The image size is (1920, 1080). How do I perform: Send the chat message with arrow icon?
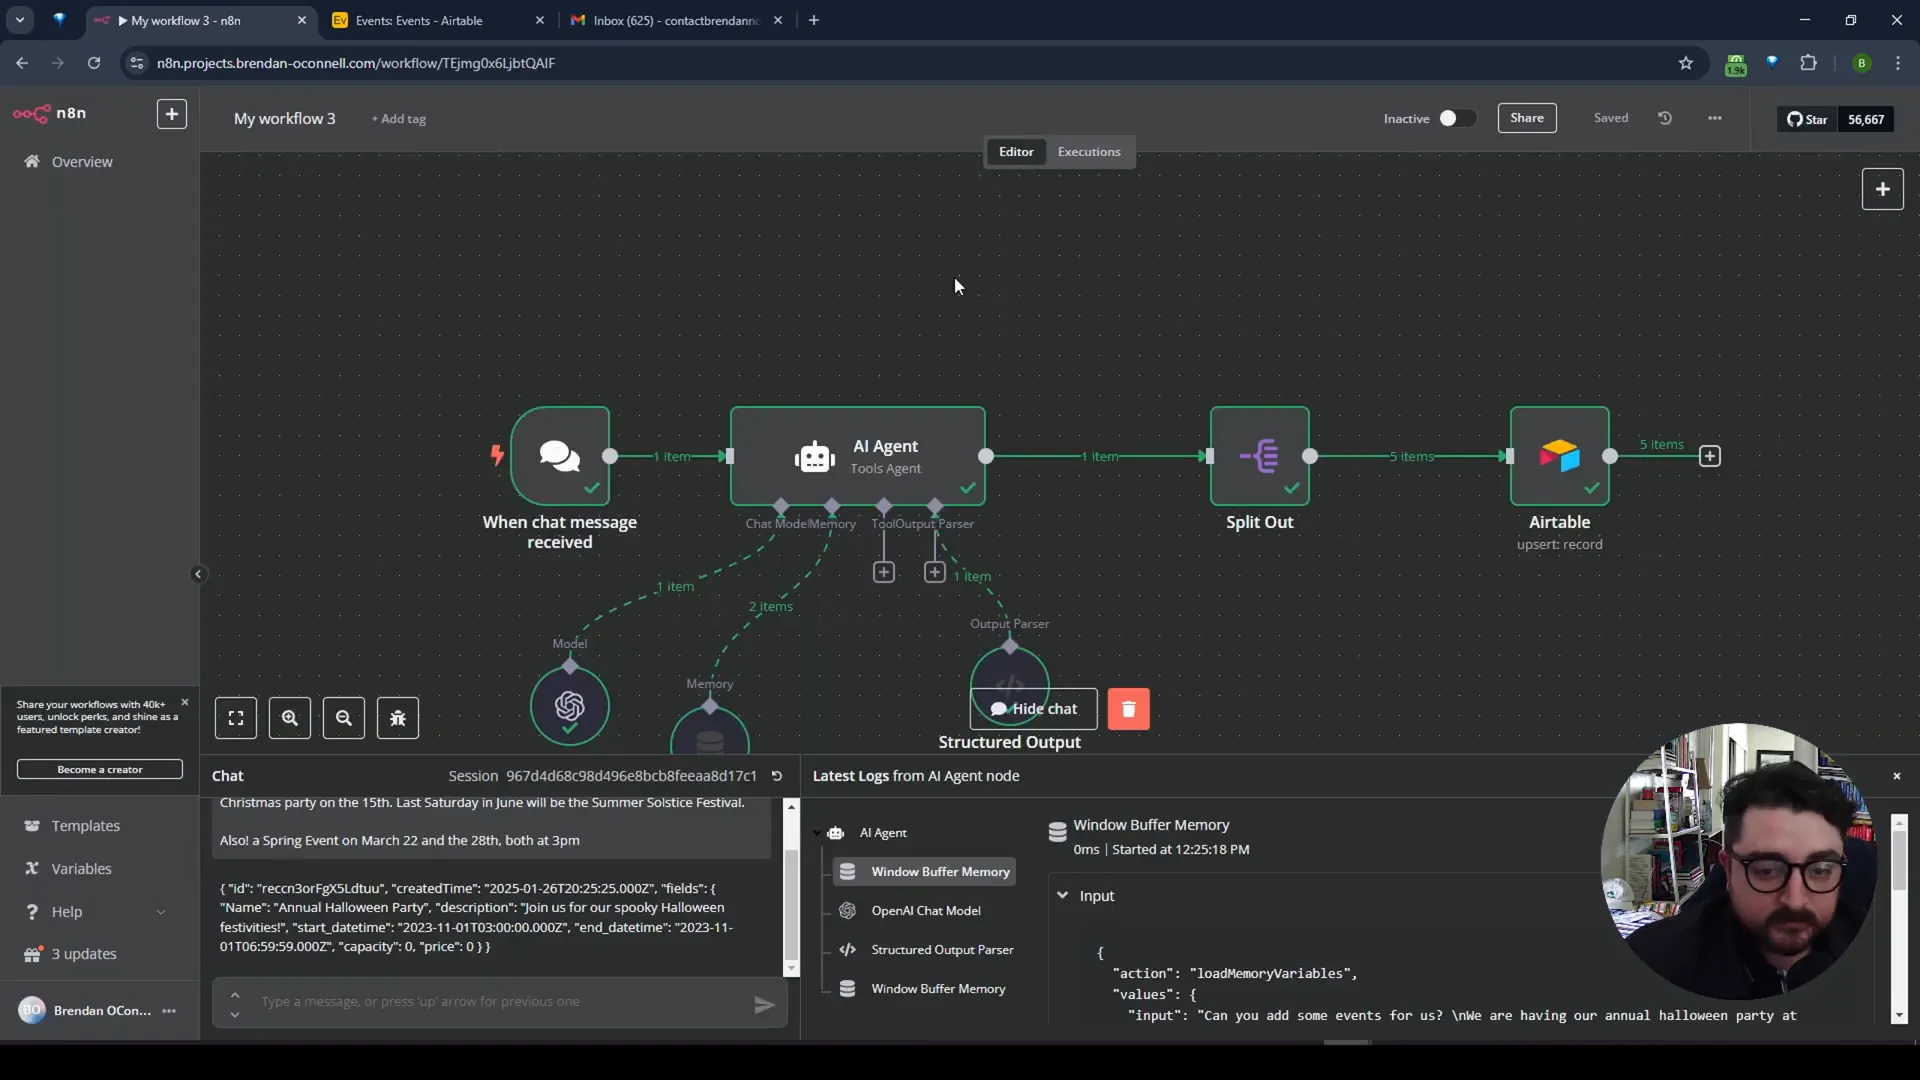pyautogui.click(x=764, y=1005)
